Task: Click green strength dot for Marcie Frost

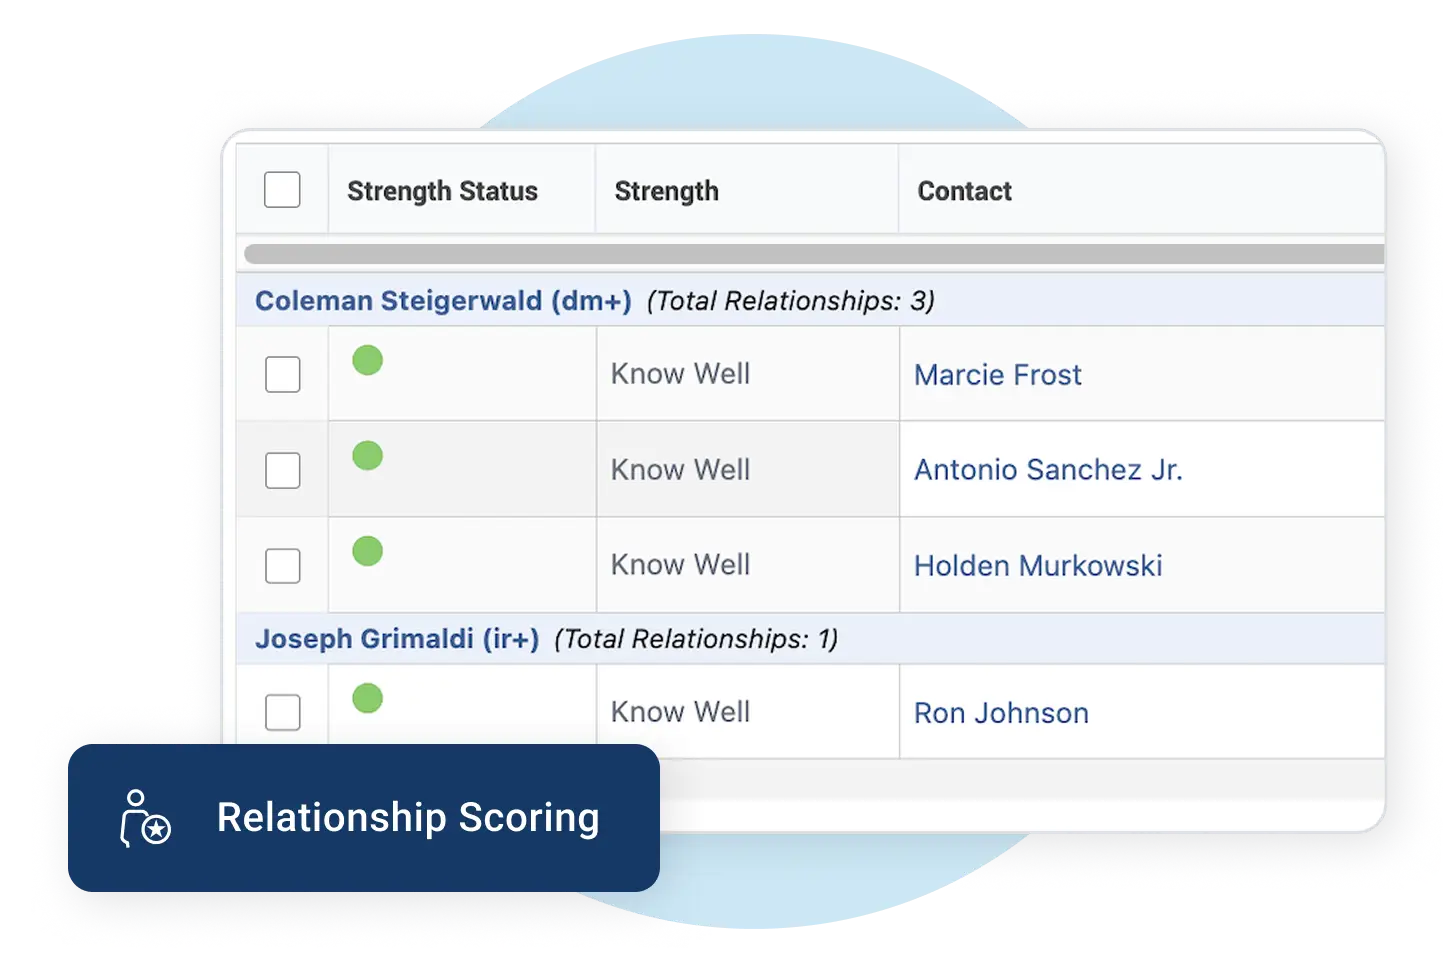Action: point(368,360)
